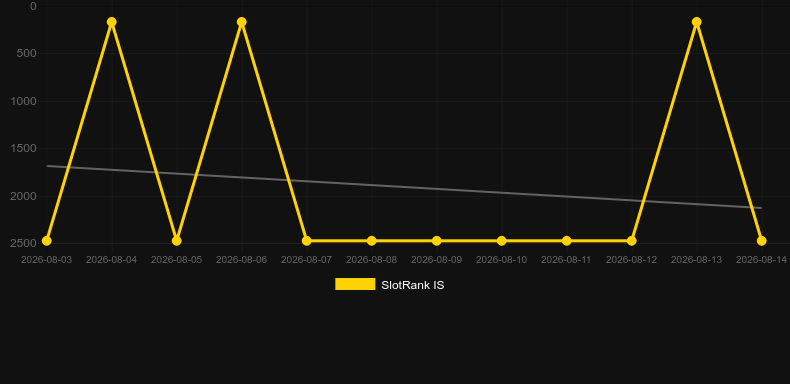The width and height of the screenshot is (790, 384).
Task: Click the 2026-08-10 x-axis date label
Action: click(501, 260)
